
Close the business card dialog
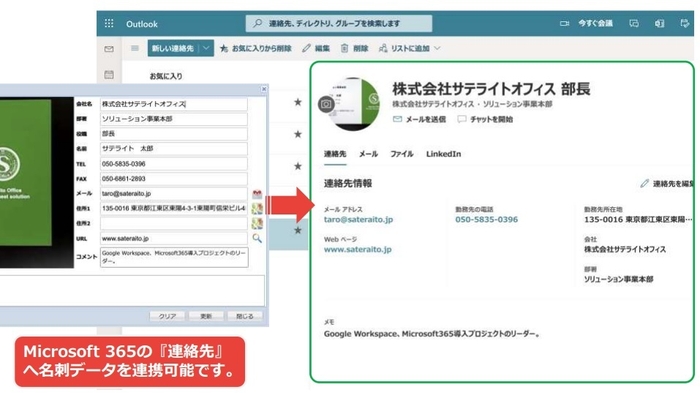264,89
